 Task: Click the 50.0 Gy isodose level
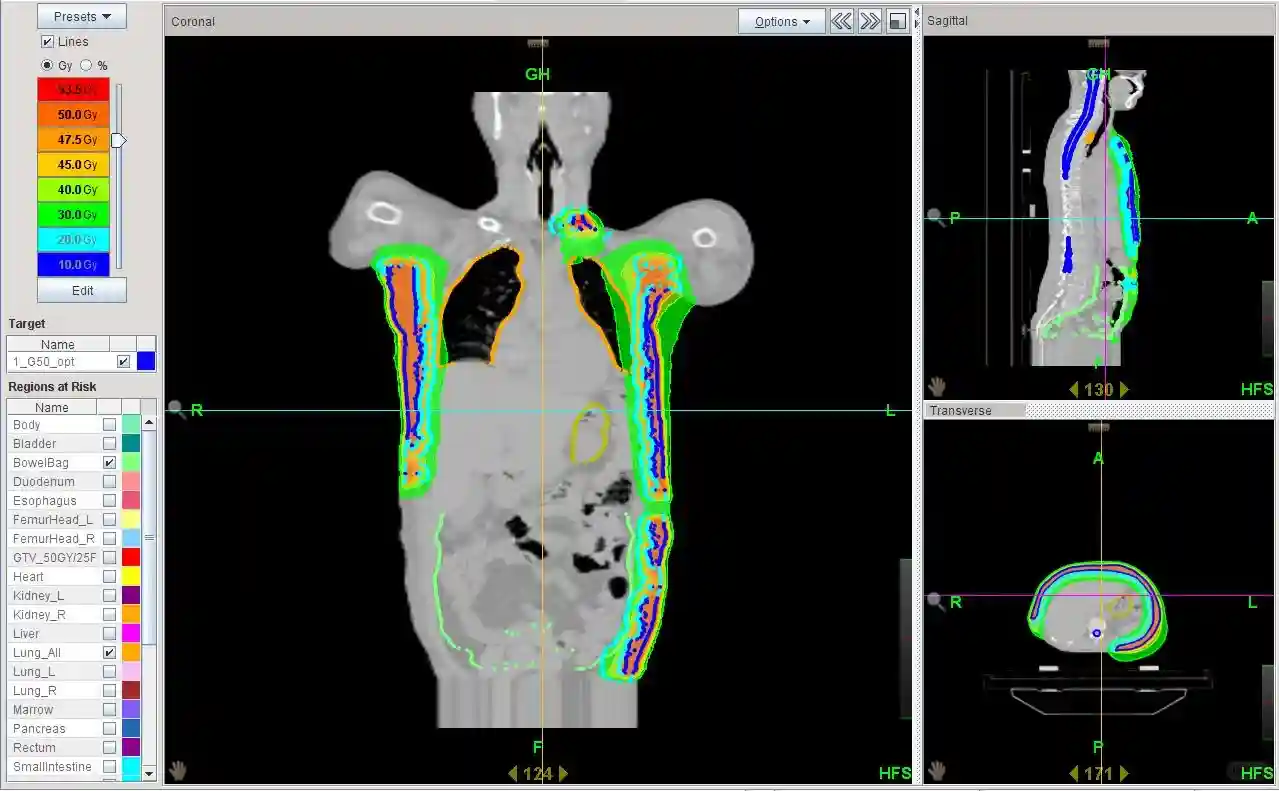tap(73, 115)
